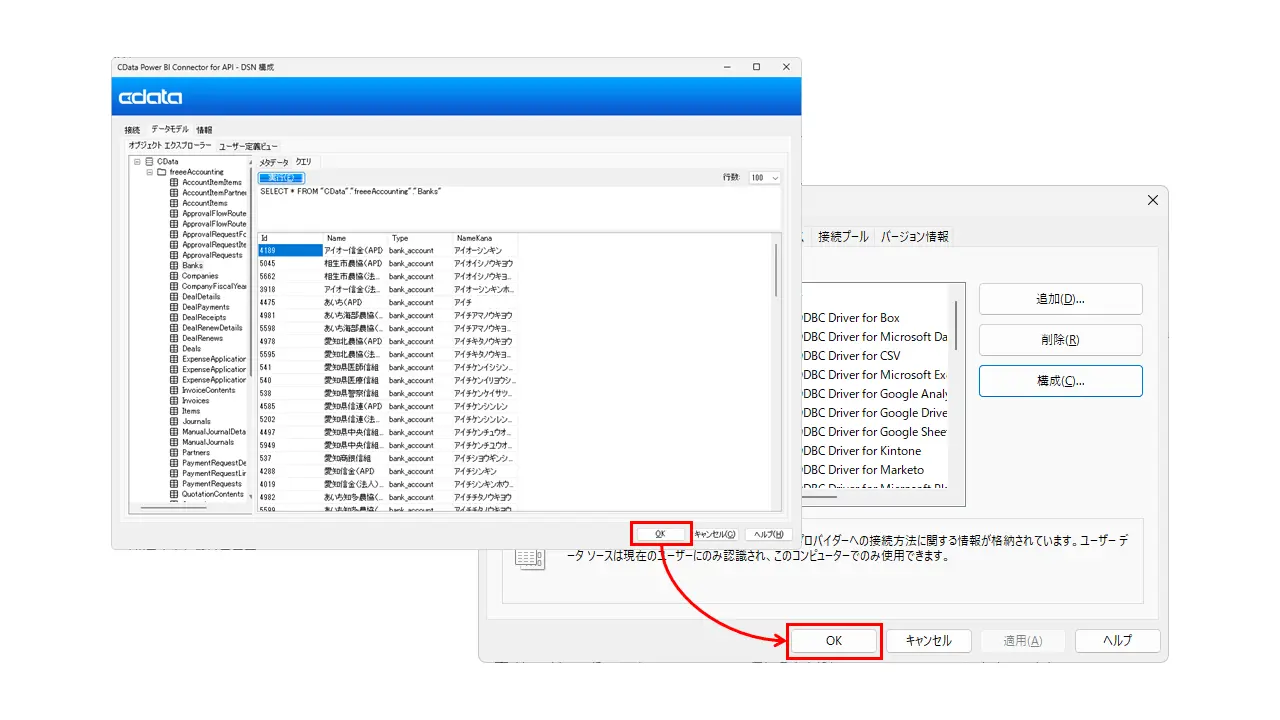Click the table icon beside Companies
1280x720 pixels.
(174, 276)
